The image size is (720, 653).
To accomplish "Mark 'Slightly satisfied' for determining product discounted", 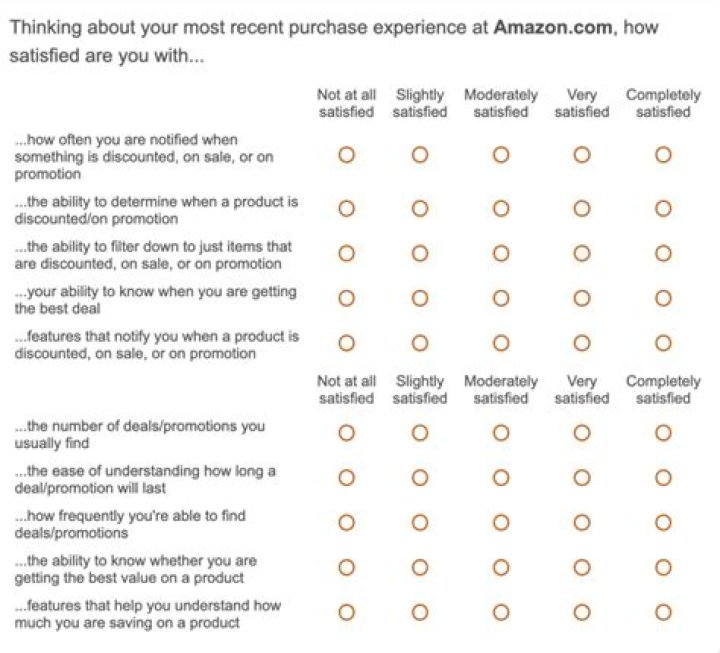I will [x=419, y=209].
